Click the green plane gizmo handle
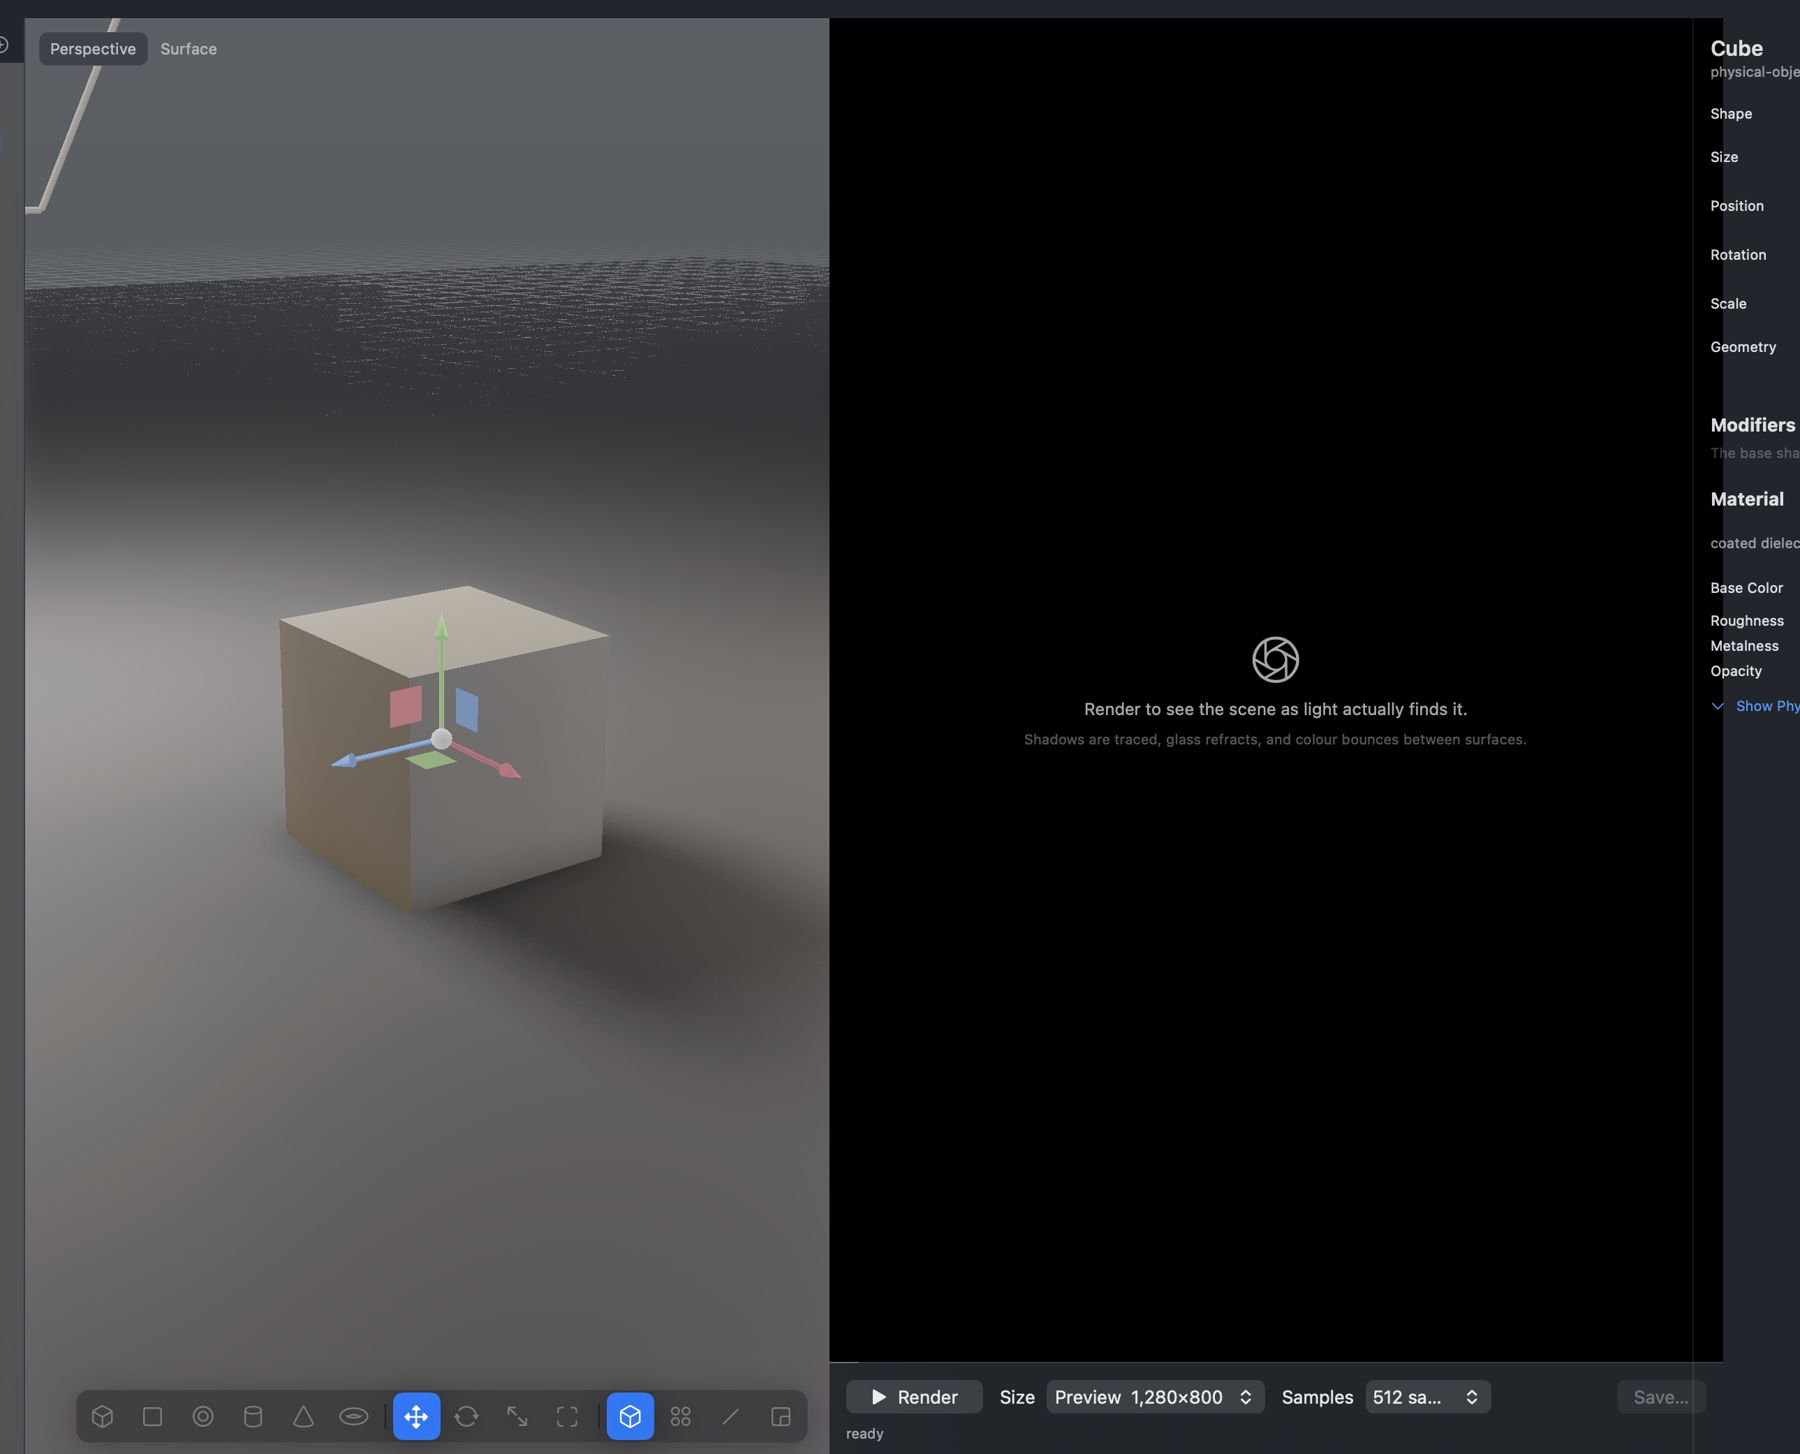 pyautogui.click(x=431, y=760)
